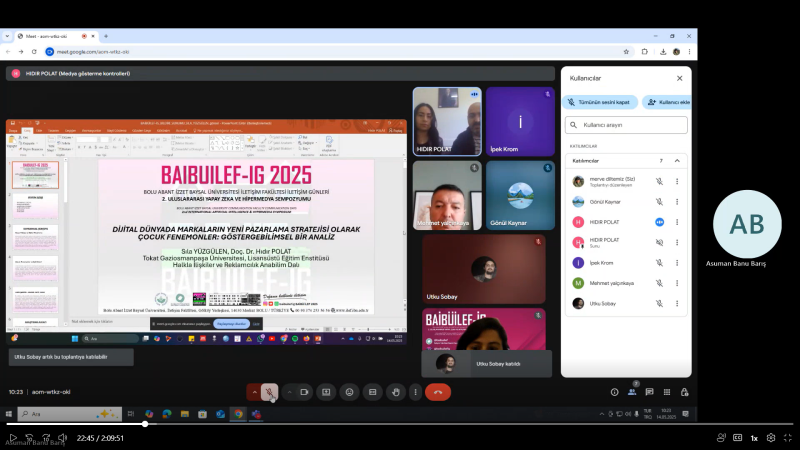Open Chrome downloads icon
This screenshot has width=800, height=450.
(x=663, y=52)
